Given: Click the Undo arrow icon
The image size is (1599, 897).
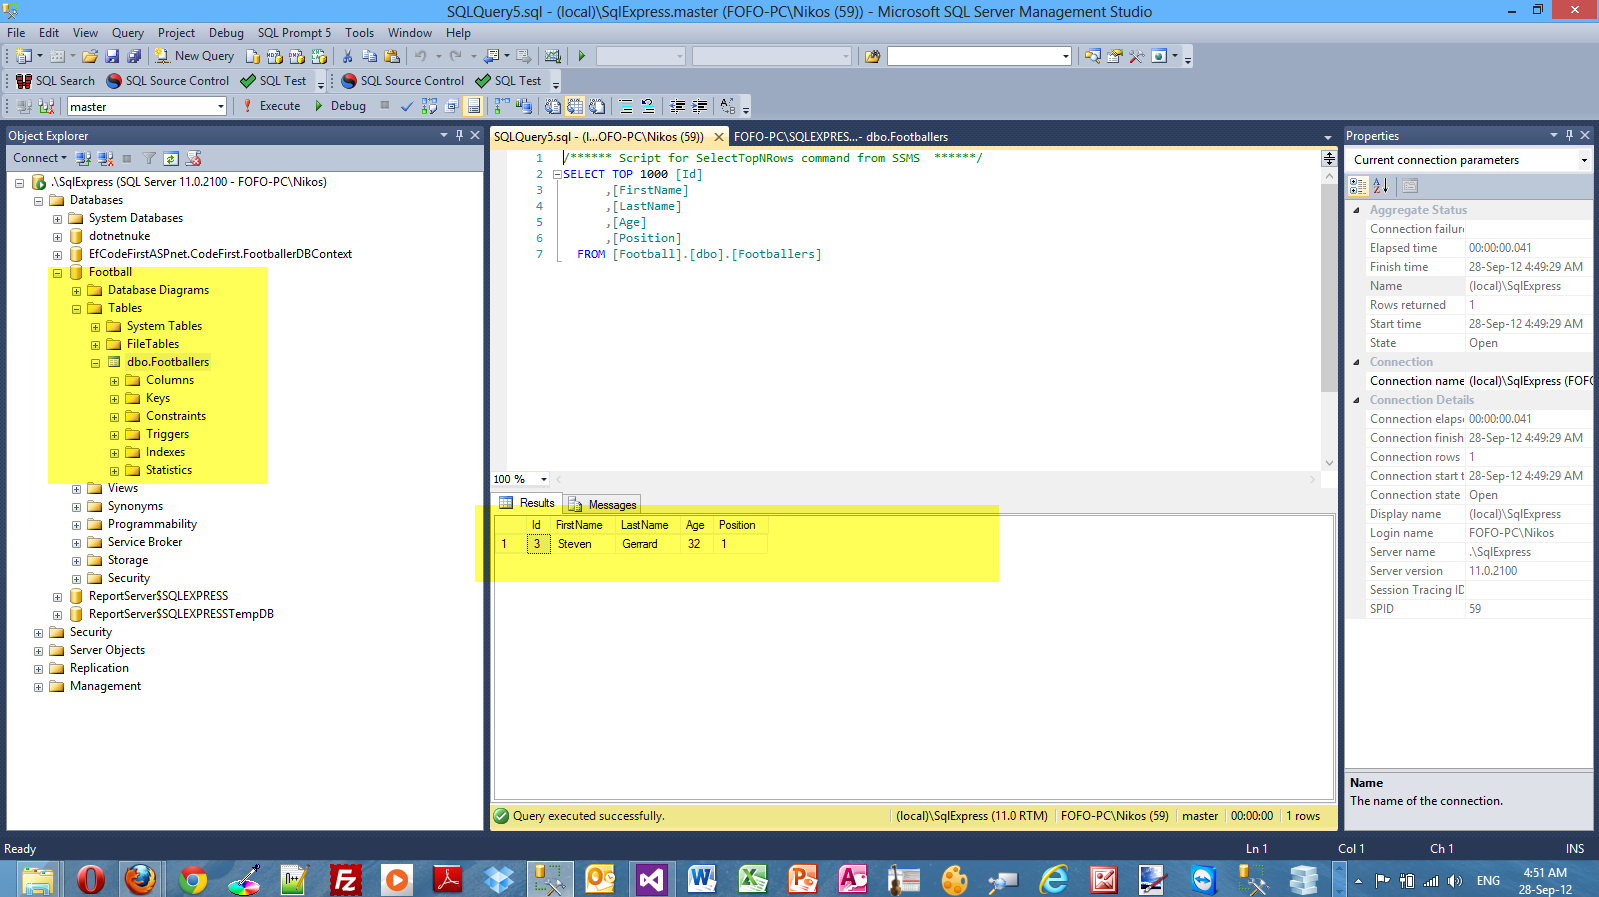Looking at the screenshot, I should click(421, 56).
